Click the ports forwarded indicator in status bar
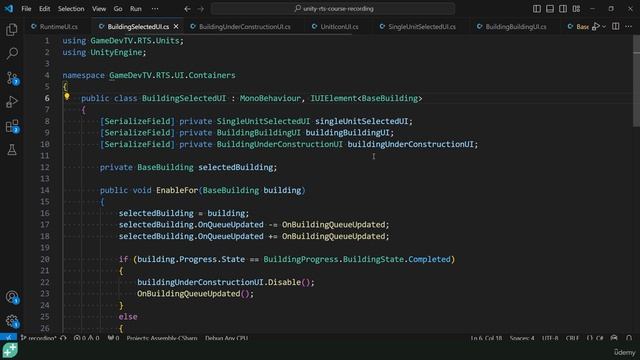640x360 pixels. pyautogui.click(x=113, y=338)
